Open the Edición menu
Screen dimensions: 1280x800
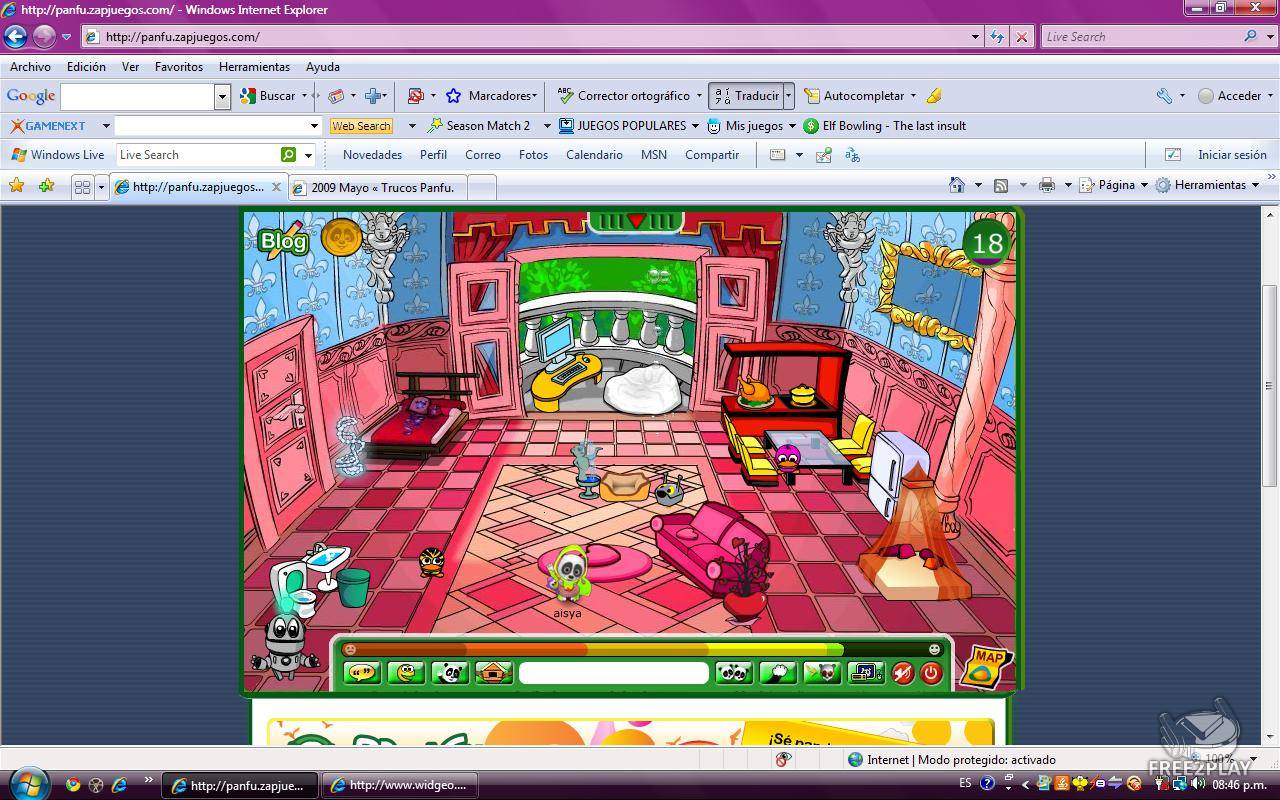point(86,67)
